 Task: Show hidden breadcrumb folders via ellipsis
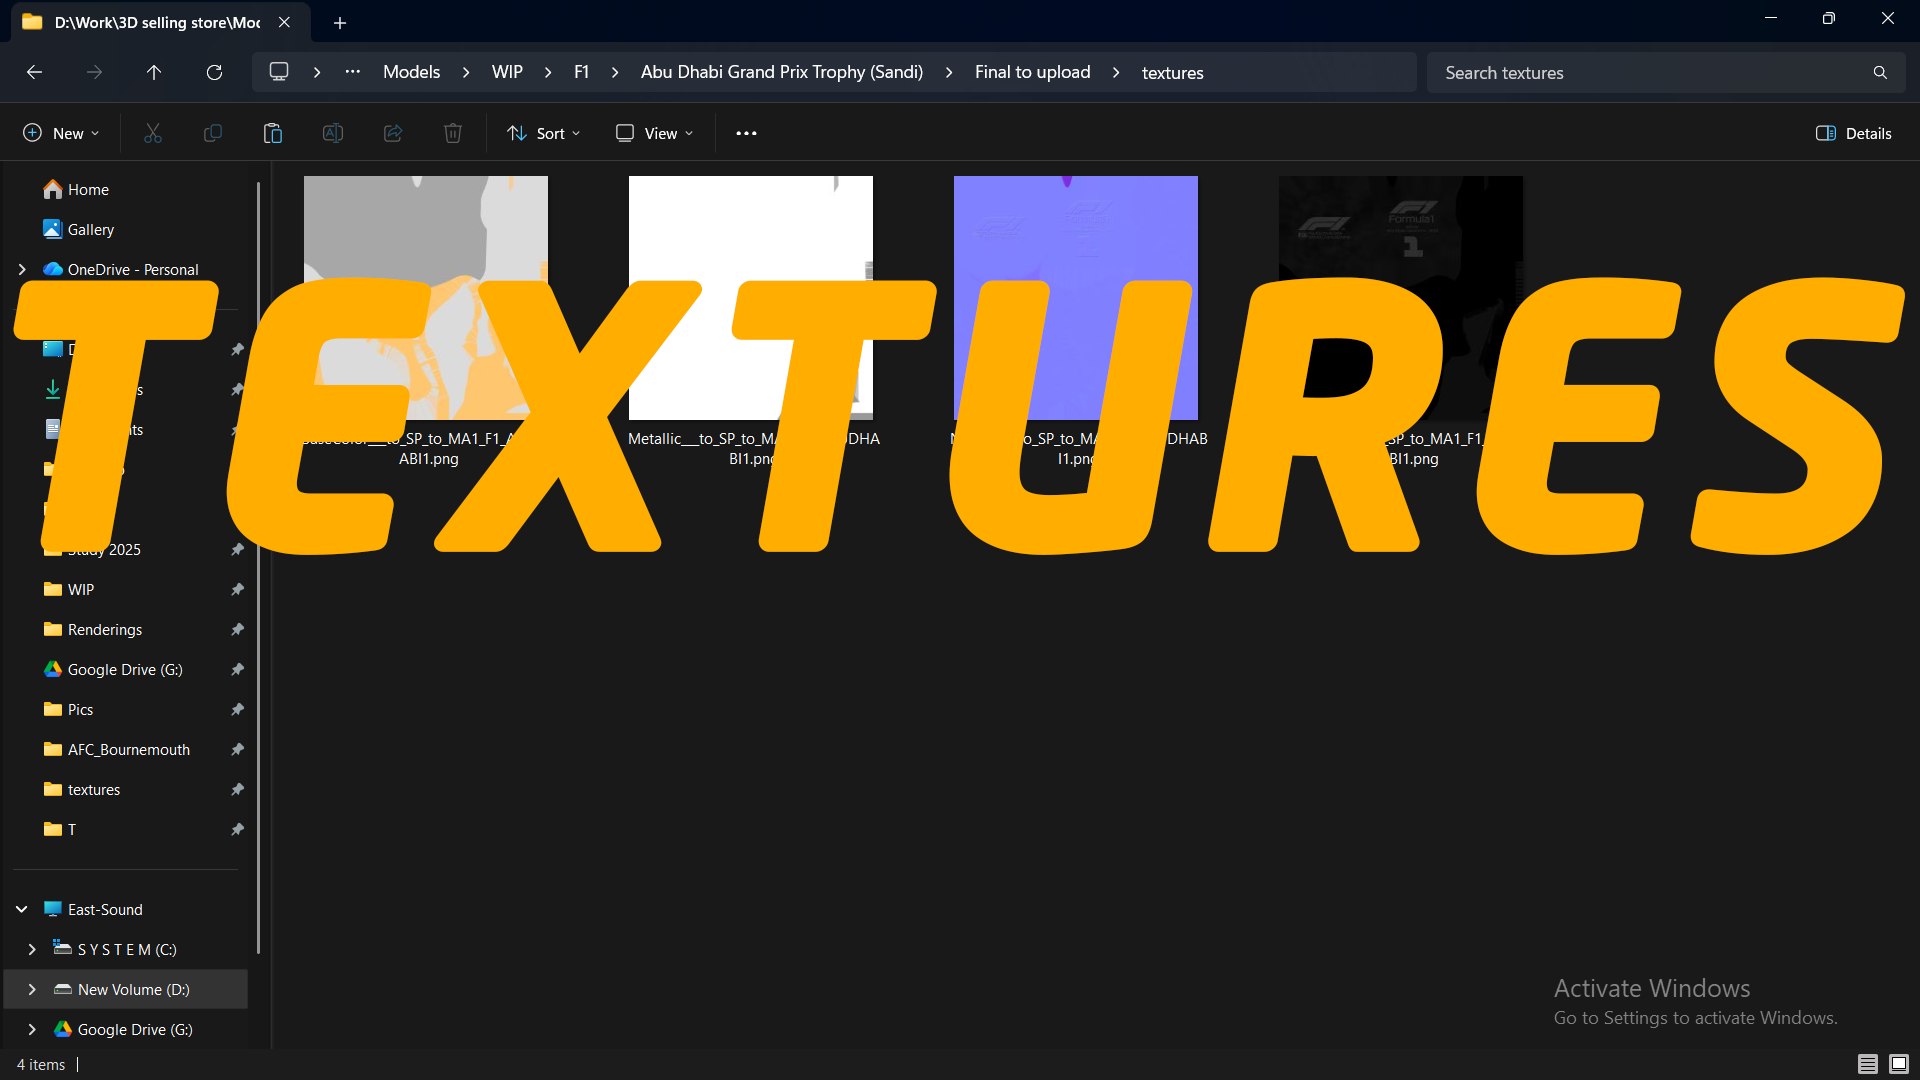[353, 72]
